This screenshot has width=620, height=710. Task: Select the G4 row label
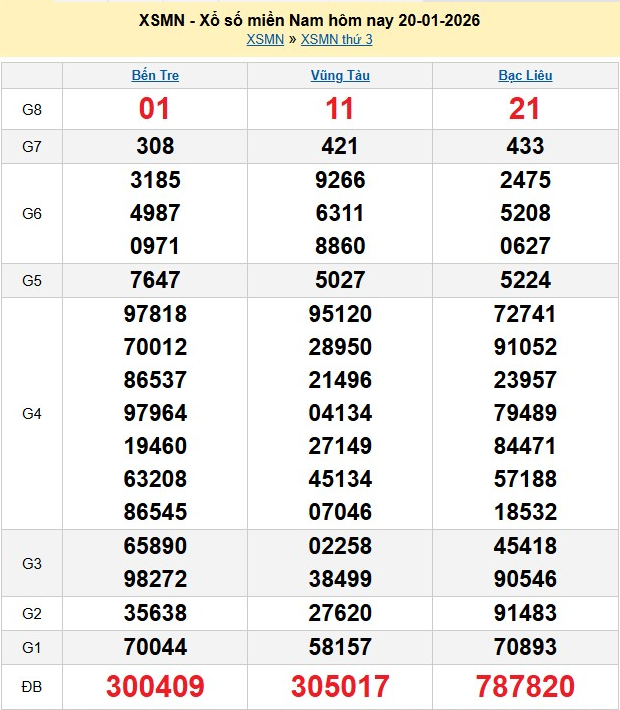pos(32,413)
